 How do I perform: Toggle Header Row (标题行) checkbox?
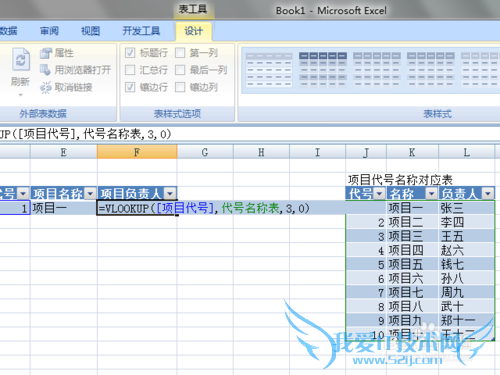pyautogui.click(x=130, y=53)
